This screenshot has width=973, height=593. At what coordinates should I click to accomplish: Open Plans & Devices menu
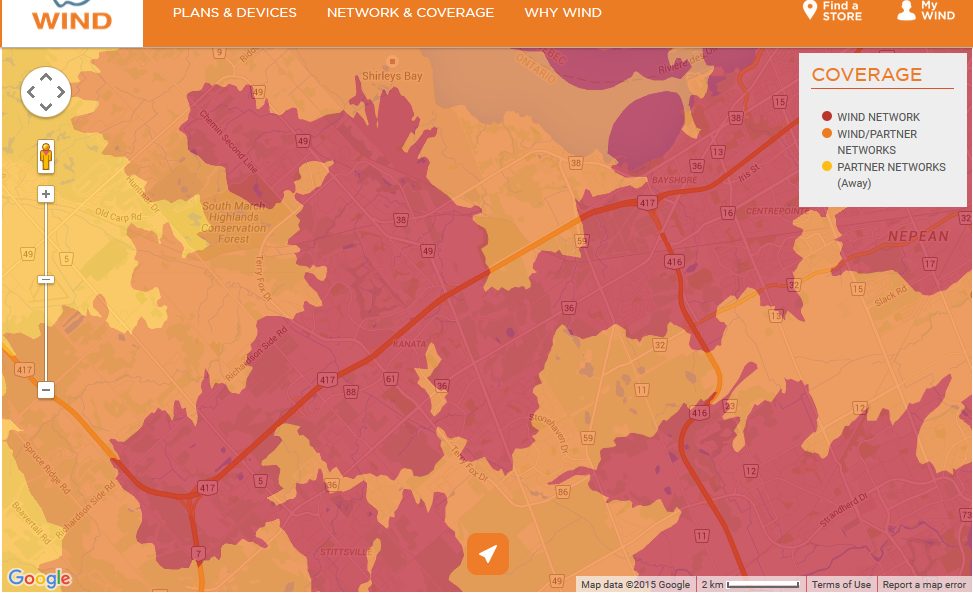point(235,12)
